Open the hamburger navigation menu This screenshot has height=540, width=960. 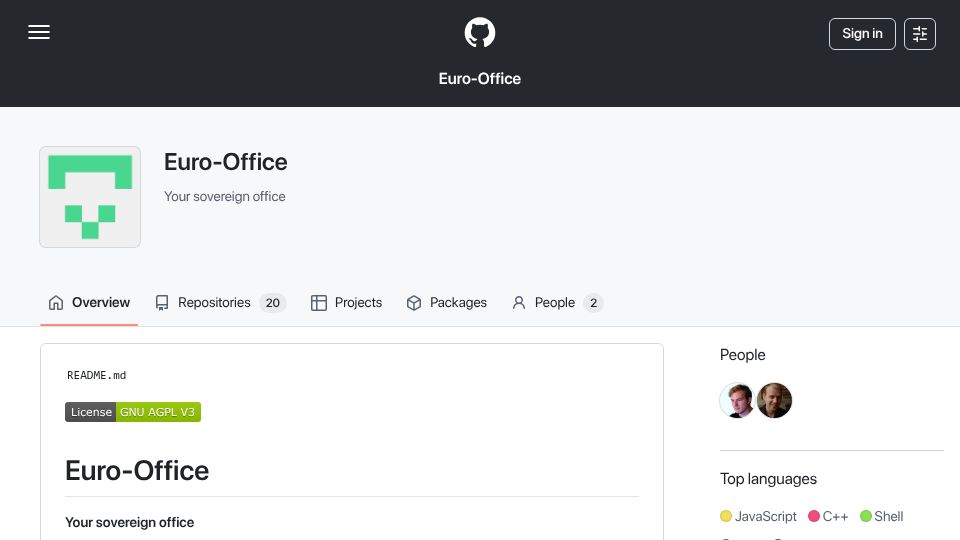pos(39,32)
